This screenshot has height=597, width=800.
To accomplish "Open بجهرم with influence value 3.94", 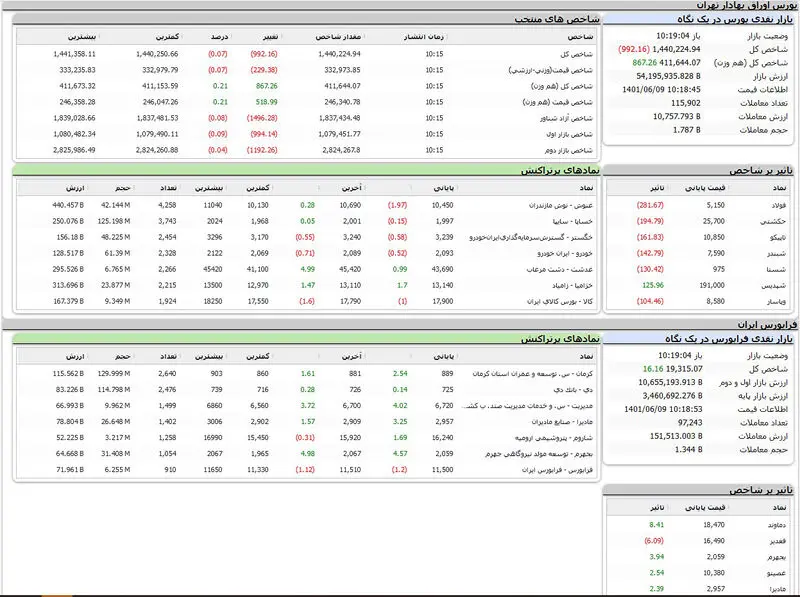I will click(x=777, y=557).
